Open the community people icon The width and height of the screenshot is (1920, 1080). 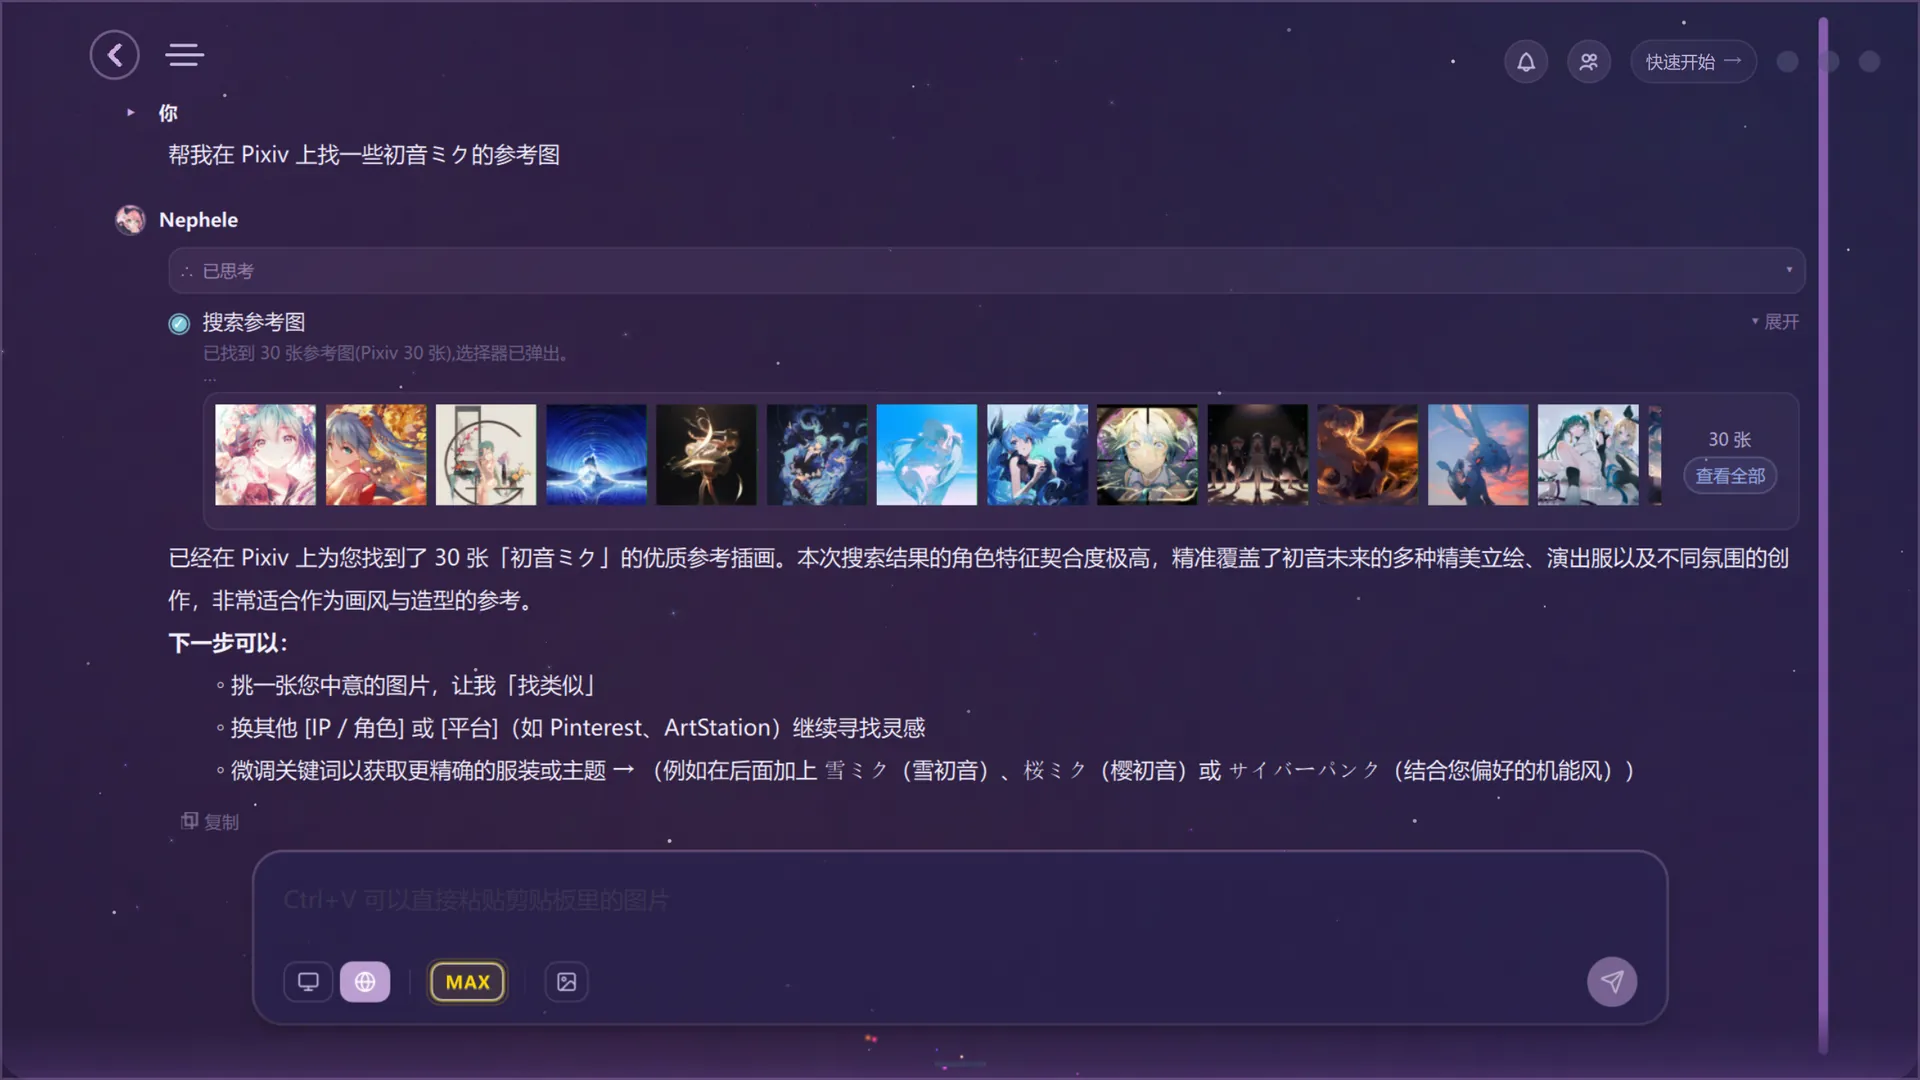1588,62
